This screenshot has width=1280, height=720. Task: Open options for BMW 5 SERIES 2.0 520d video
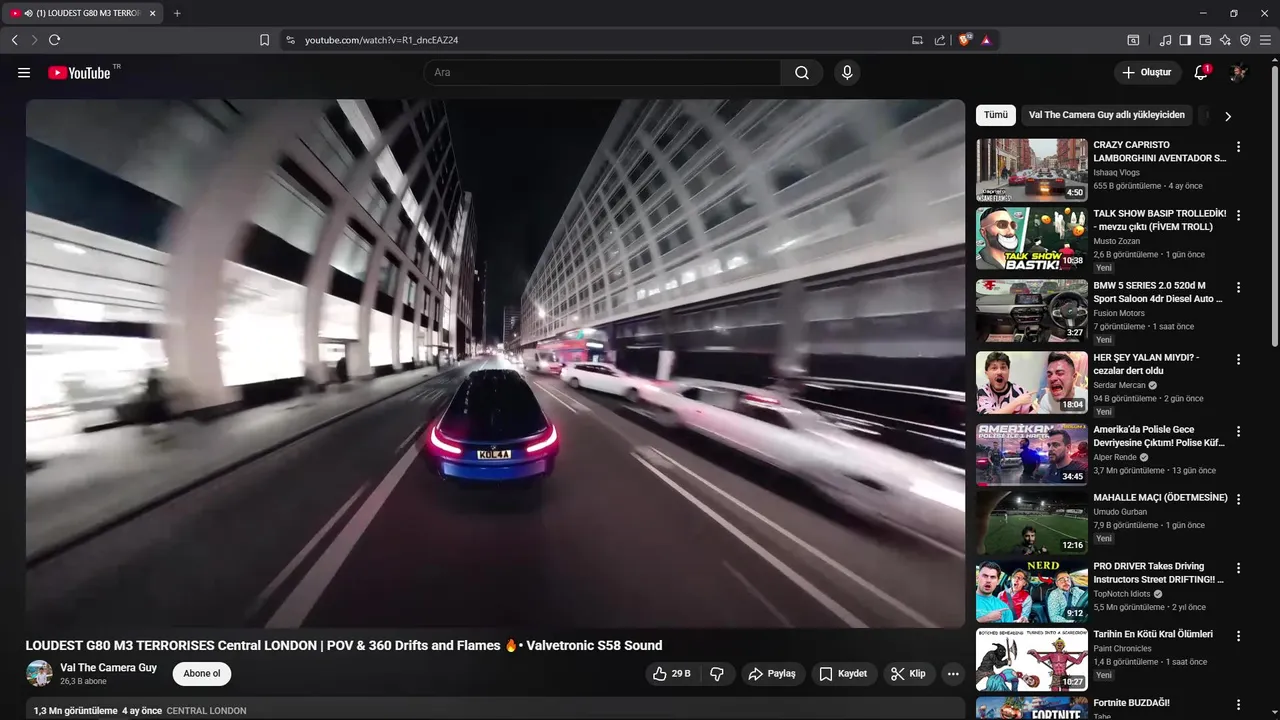pos(1238,287)
